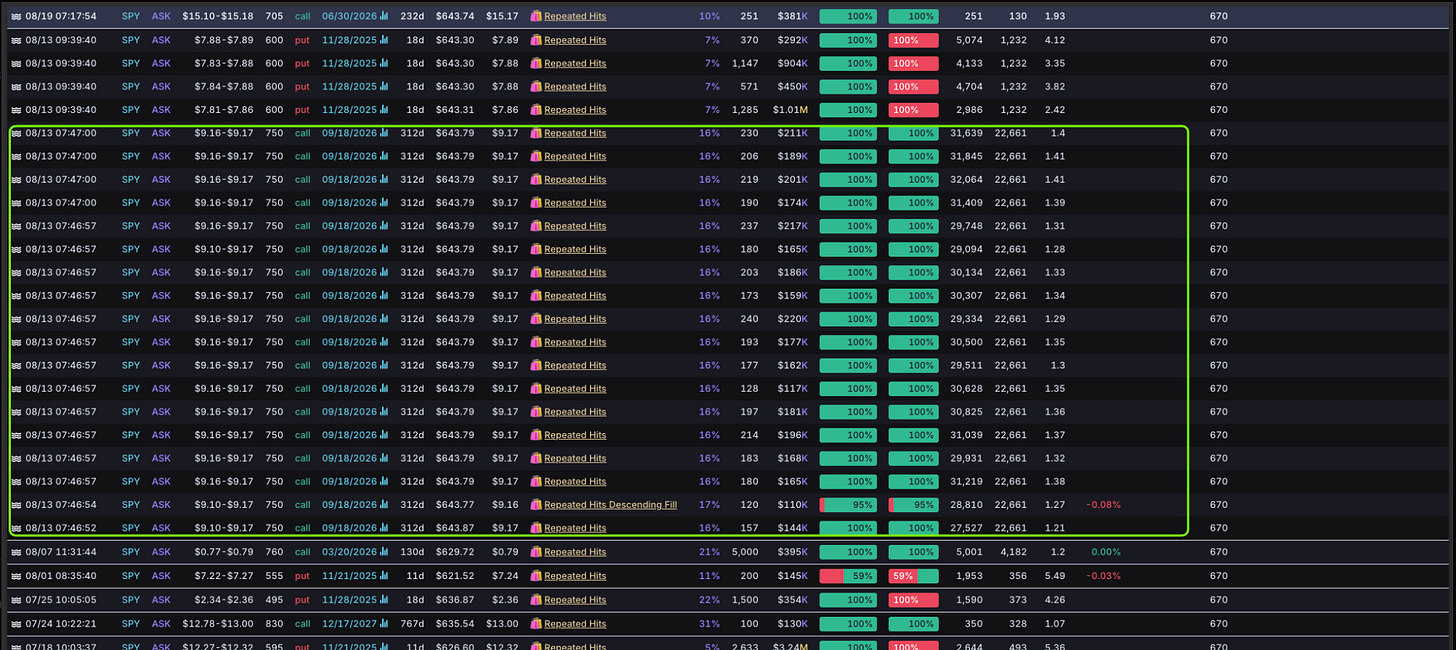Click the first 59% bar in the 08/01 row
The width and height of the screenshot is (1456, 650).
(848, 576)
